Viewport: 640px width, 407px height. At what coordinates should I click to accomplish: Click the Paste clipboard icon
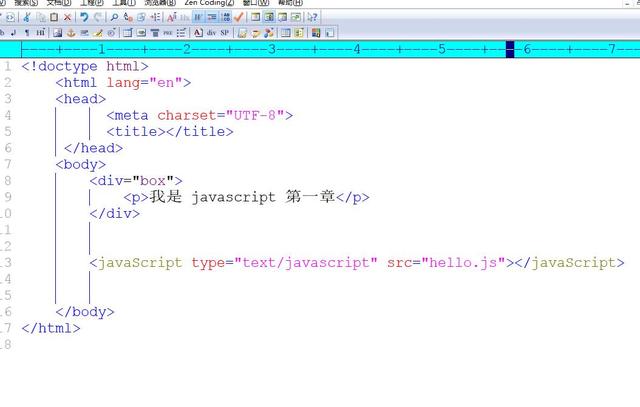pos(54,17)
